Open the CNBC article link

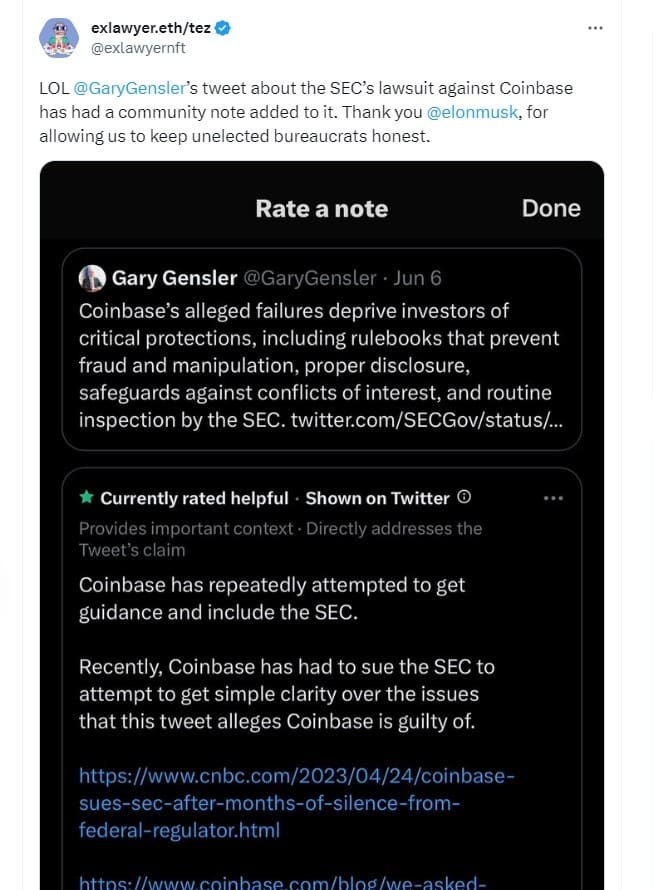tap(299, 802)
